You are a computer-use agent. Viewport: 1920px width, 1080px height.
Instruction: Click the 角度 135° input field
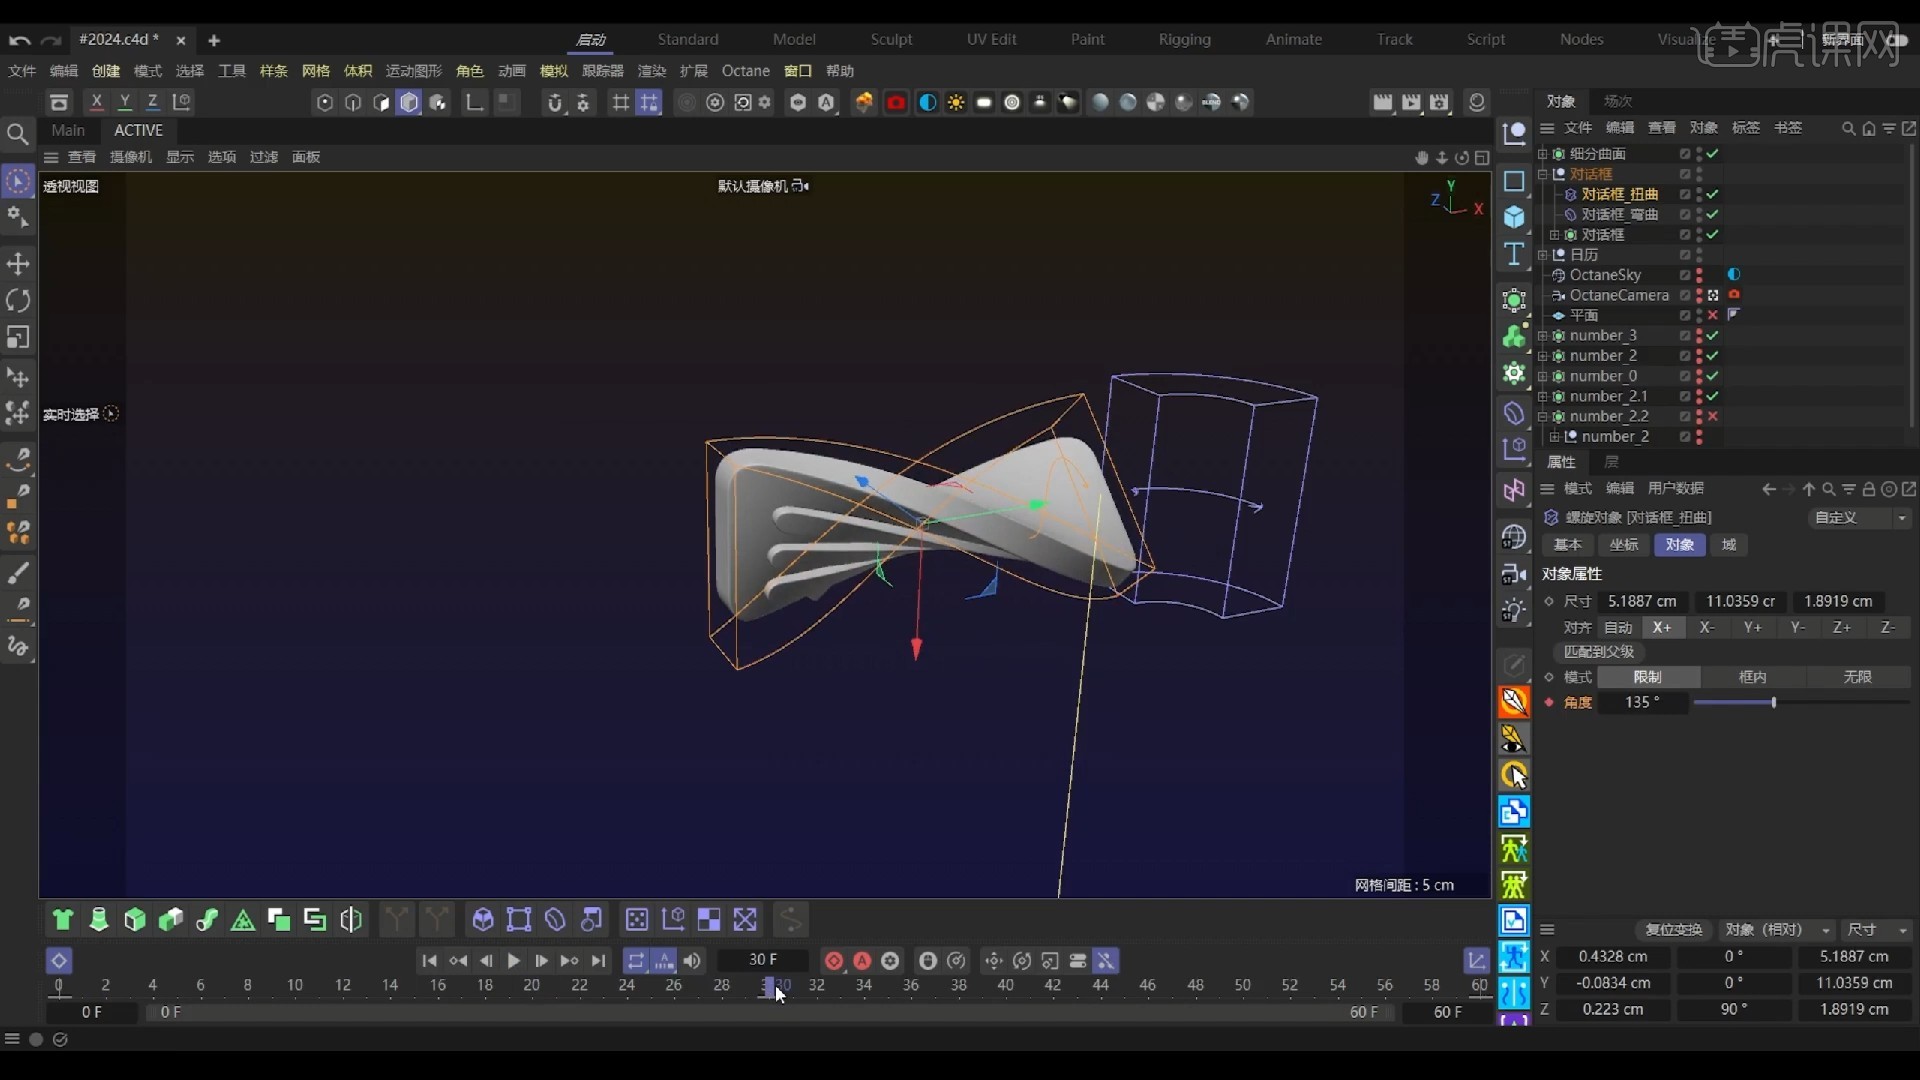(1642, 703)
